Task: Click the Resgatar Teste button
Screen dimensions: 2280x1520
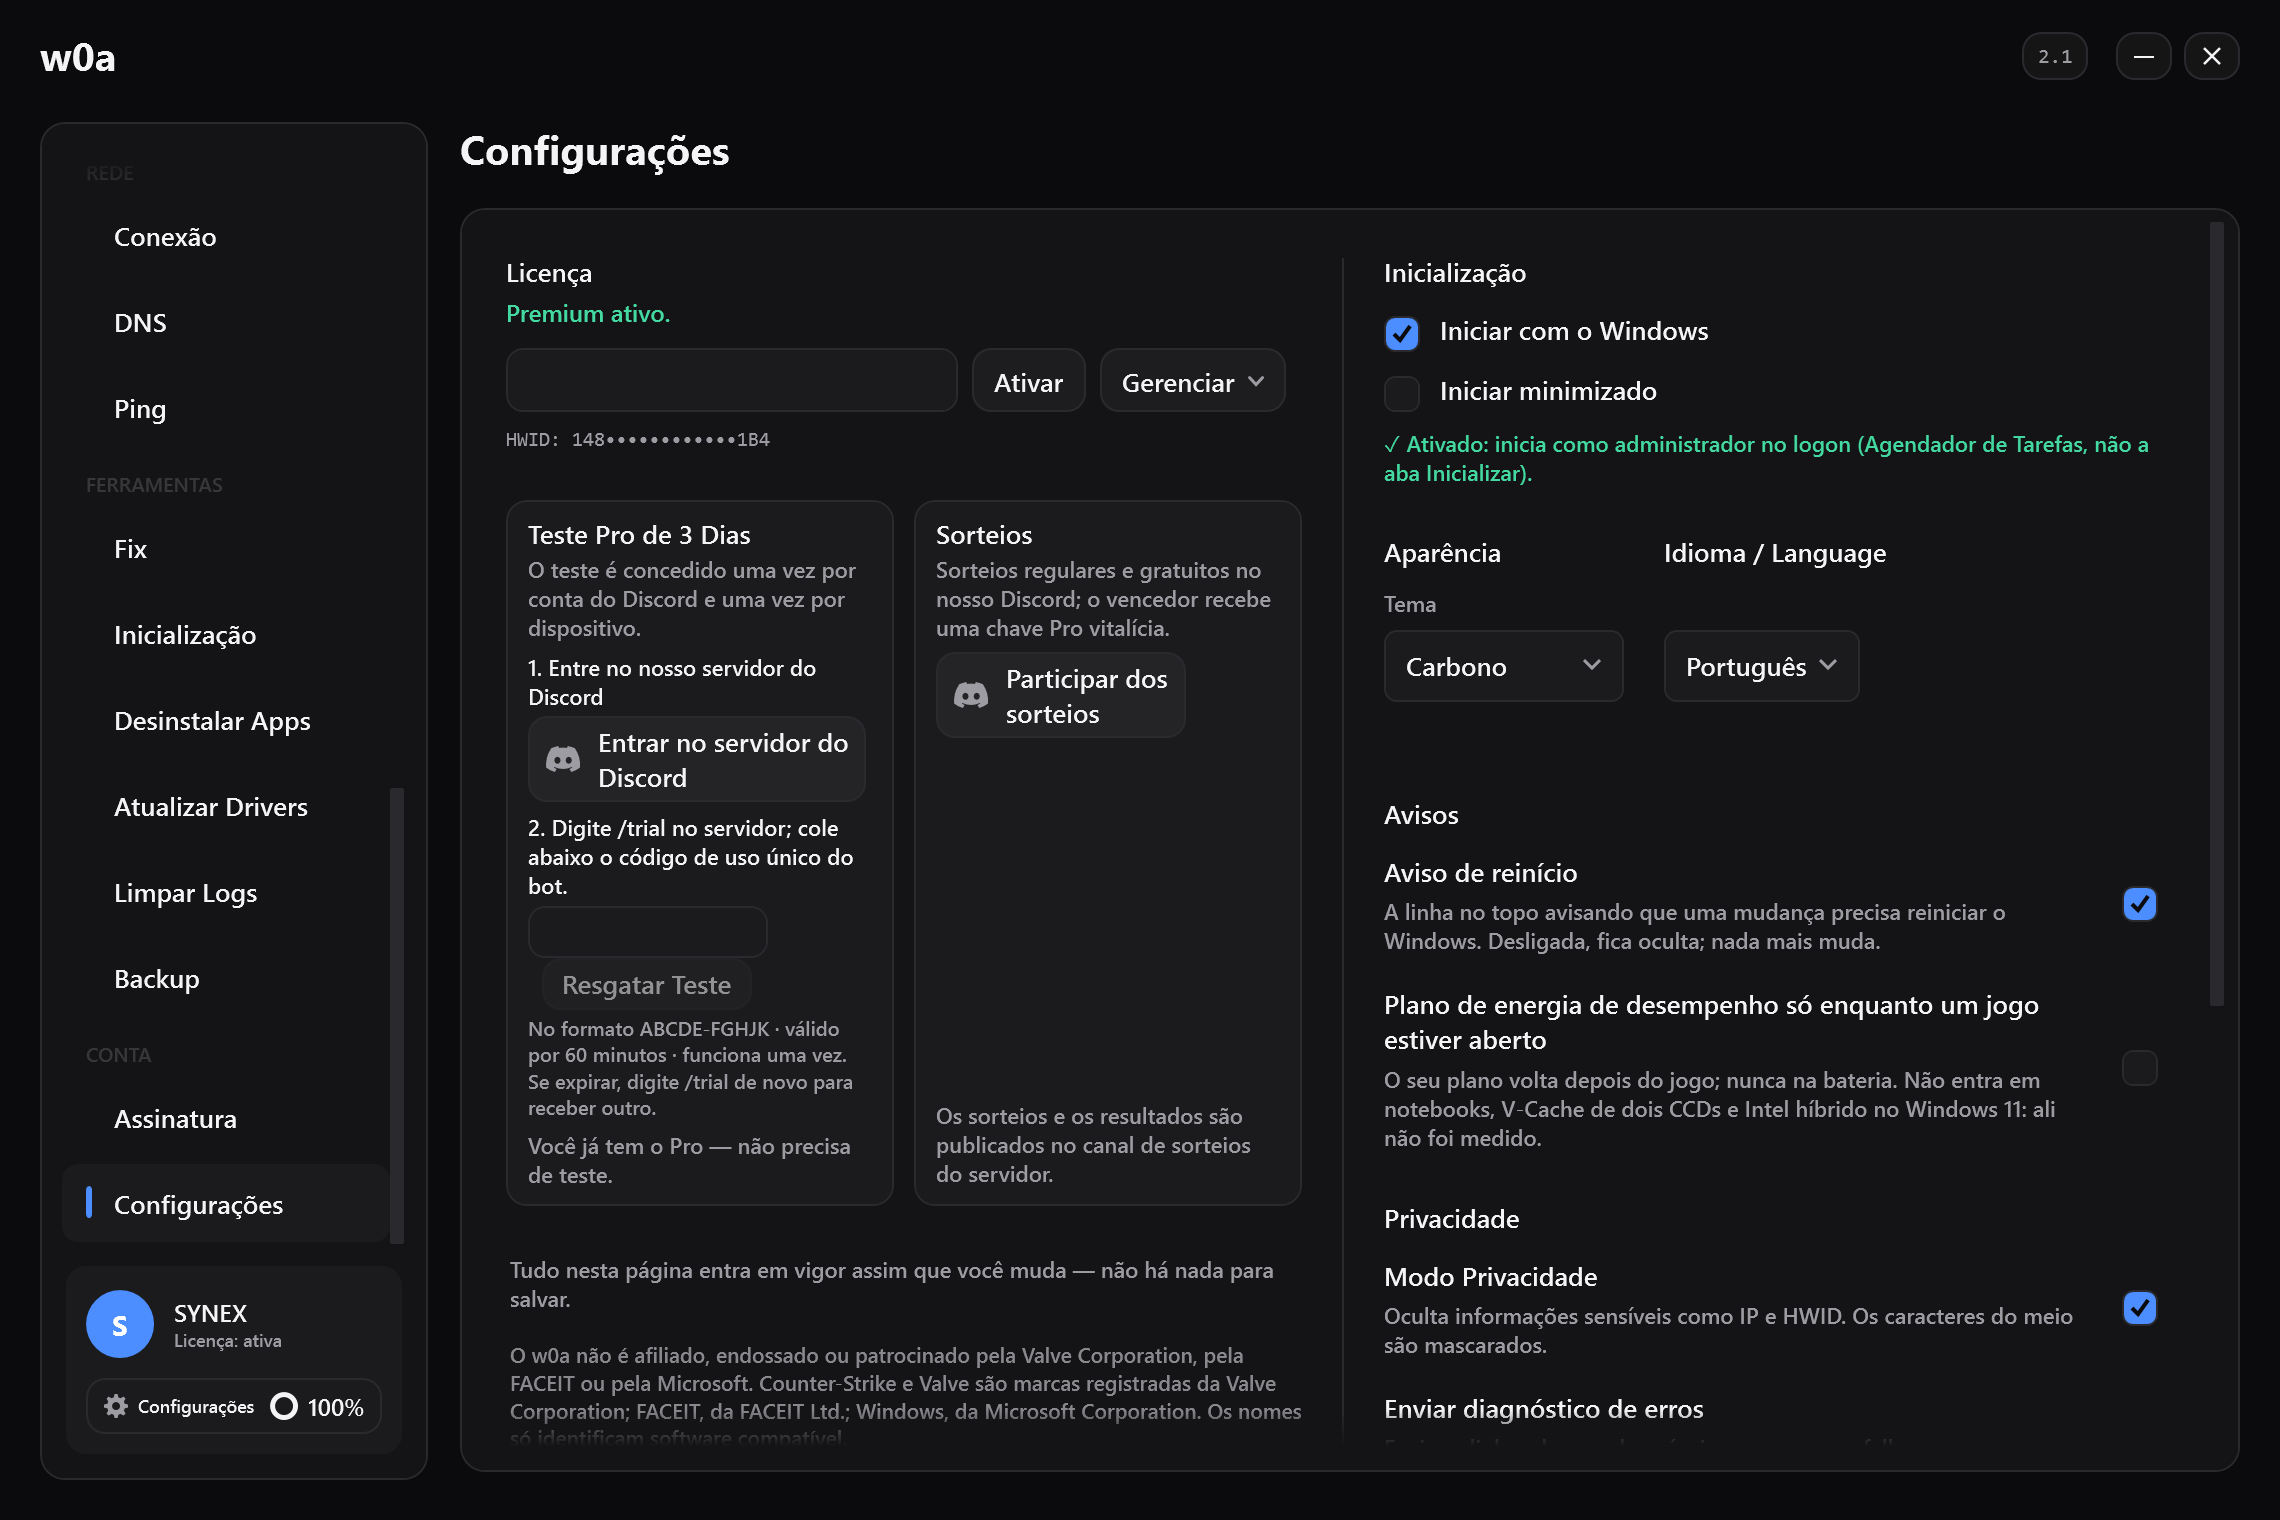Action: click(646, 985)
